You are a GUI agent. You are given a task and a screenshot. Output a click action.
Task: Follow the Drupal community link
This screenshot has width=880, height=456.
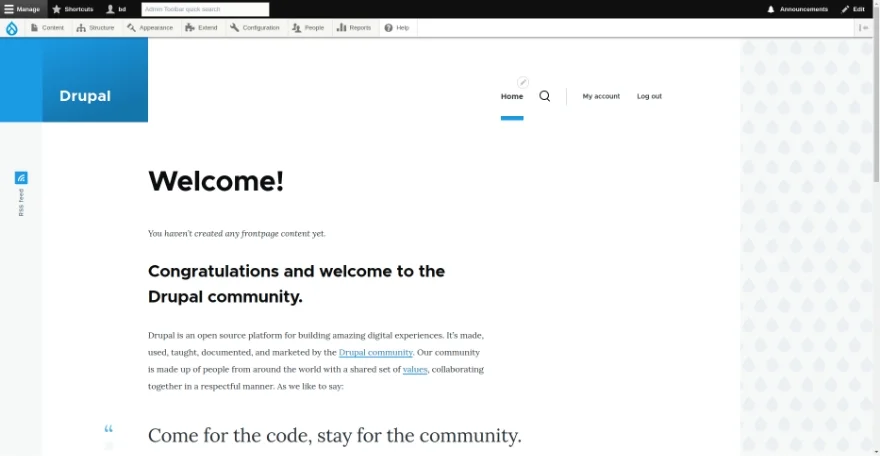(x=375, y=352)
